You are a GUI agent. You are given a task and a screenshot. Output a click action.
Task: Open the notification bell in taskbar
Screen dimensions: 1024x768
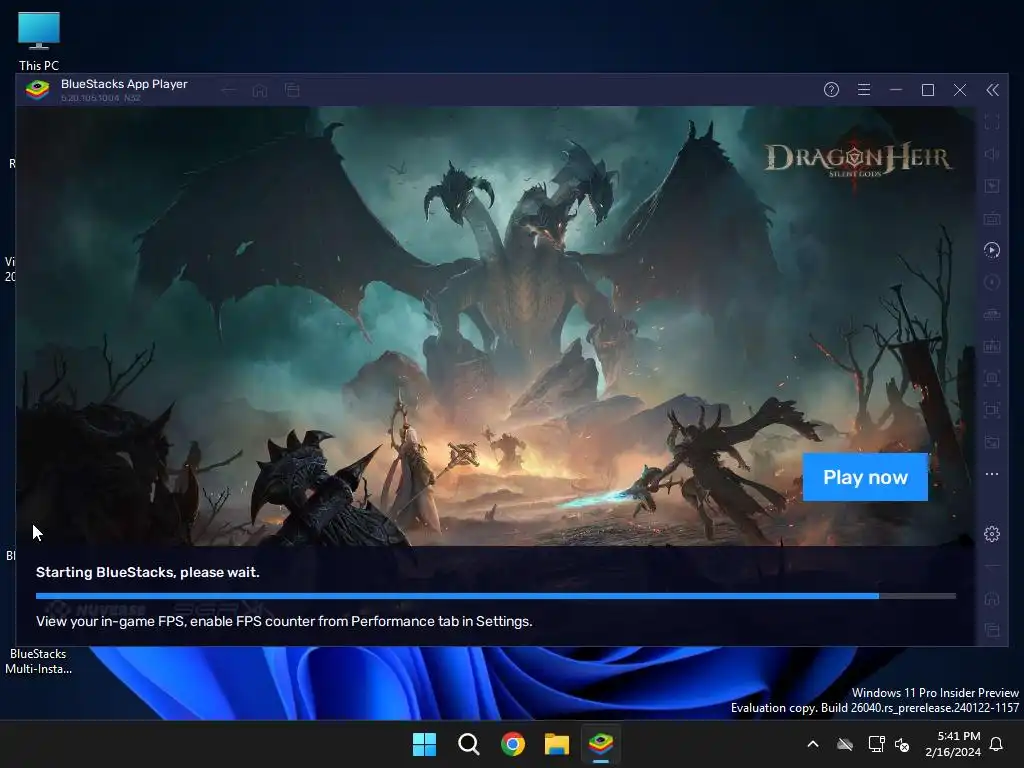[997, 744]
